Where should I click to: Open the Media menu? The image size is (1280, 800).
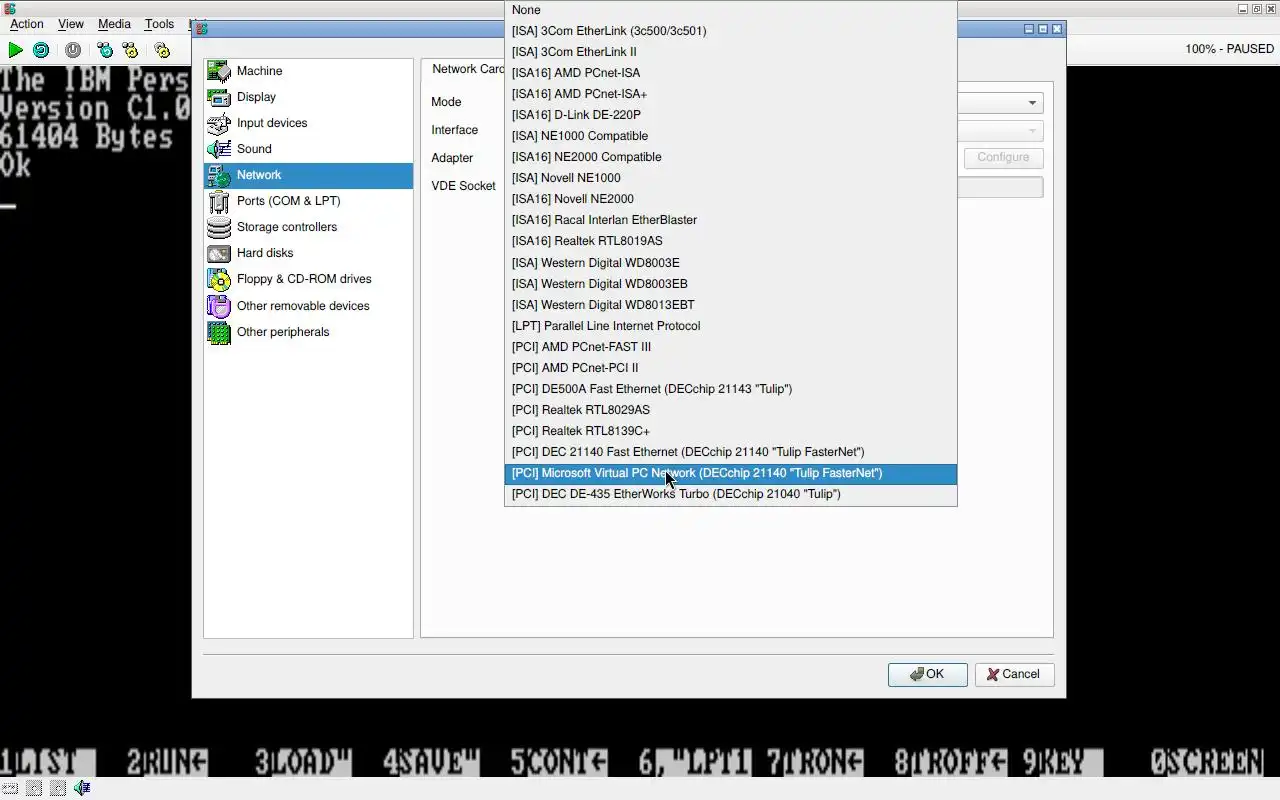114,24
